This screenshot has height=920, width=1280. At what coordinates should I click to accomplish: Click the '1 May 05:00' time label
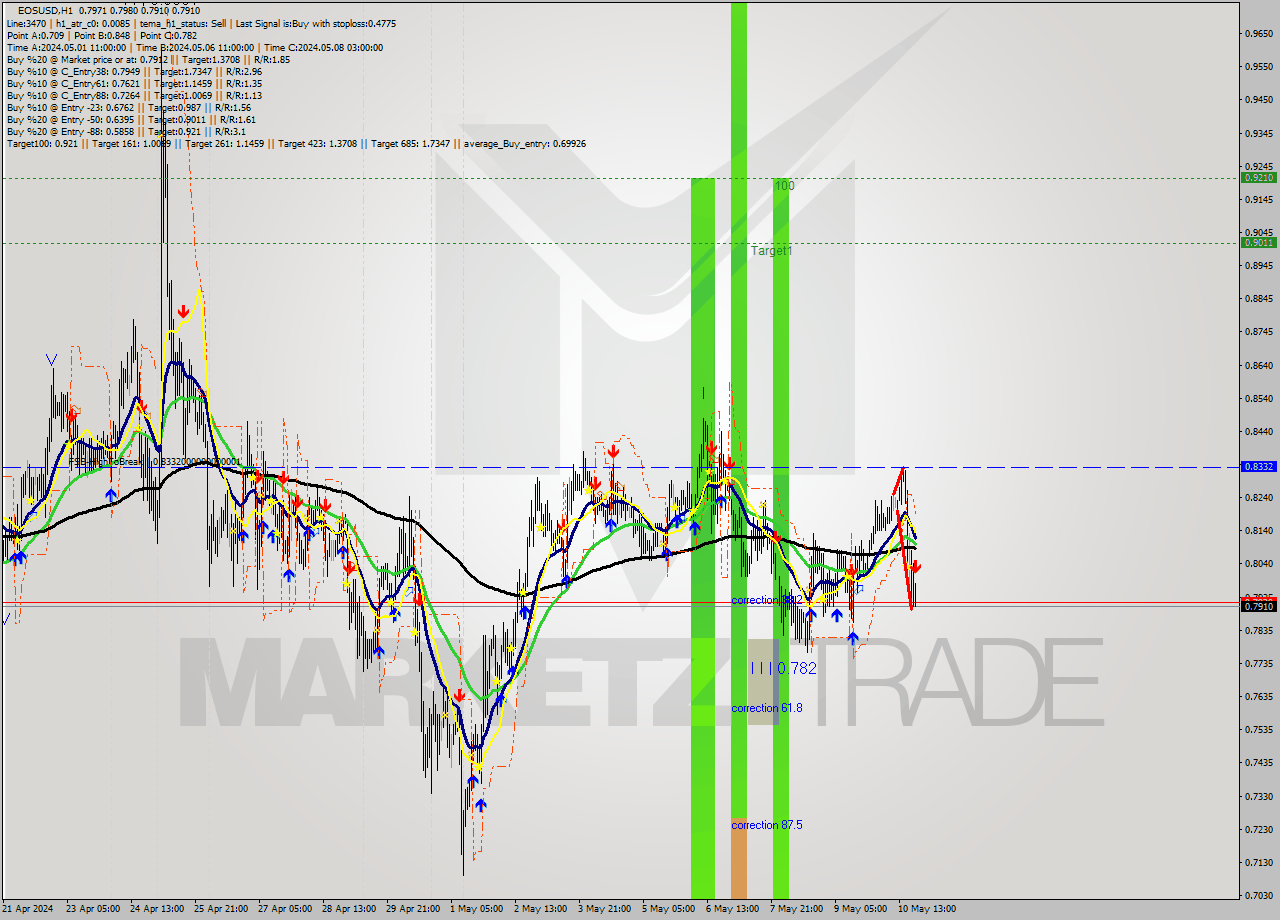point(476,909)
